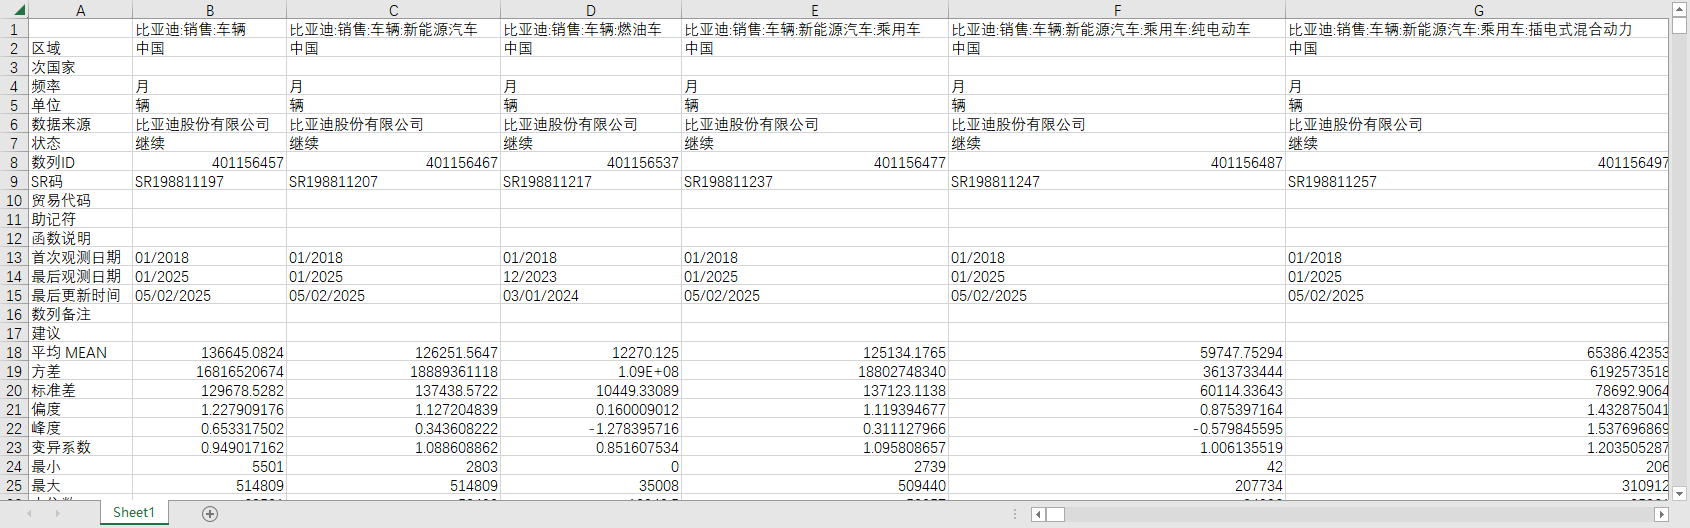Click the vertical scrollbar track
Viewport: 1690px width, 528px height.
[x=1679, y=260]
